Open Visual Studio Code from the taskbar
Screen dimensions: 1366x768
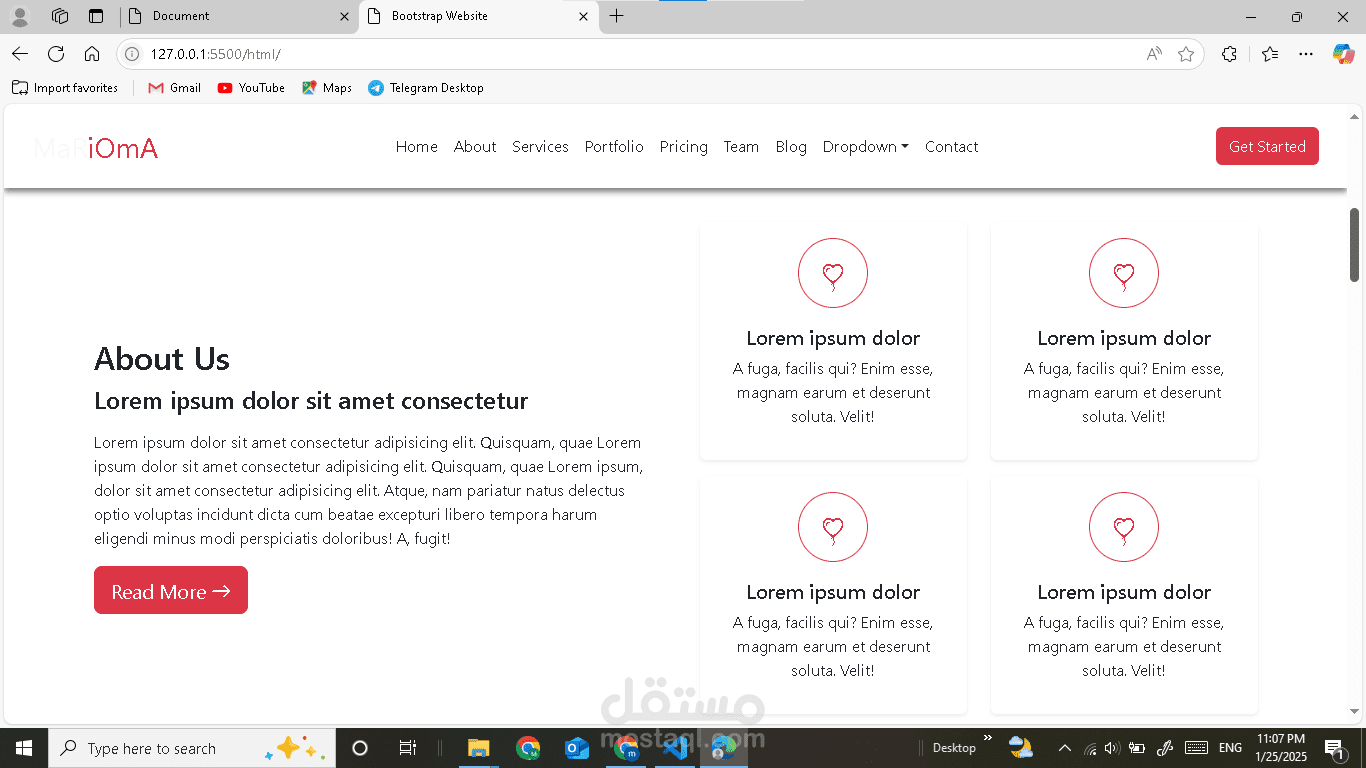coord(675,748)
